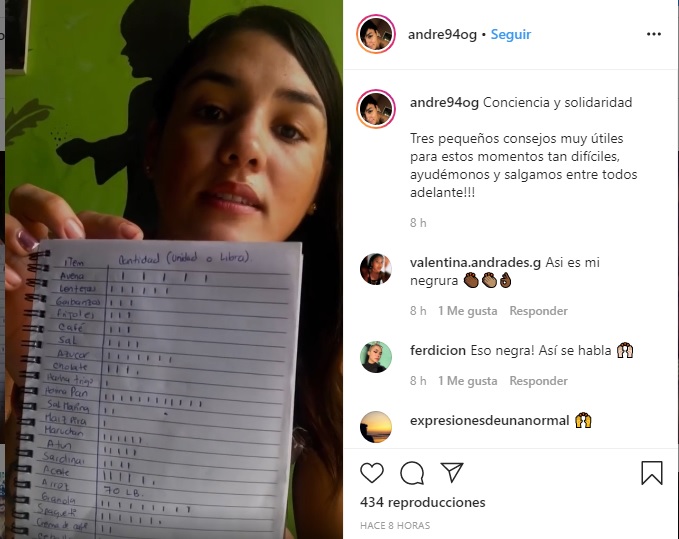Viewport: 679px width, 539px height.
Task: Open valentina.andrades.g profile avatar
Action: (x=376, y=269)
